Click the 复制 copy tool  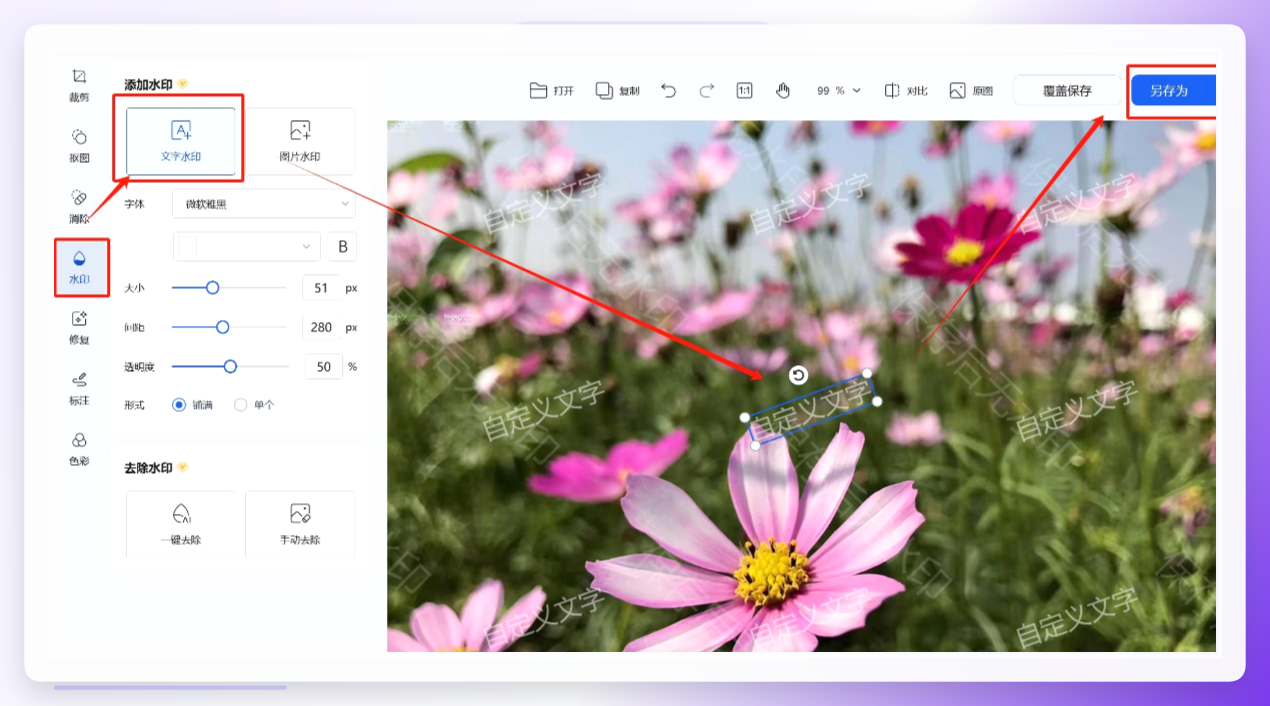(x=617, y=90)
